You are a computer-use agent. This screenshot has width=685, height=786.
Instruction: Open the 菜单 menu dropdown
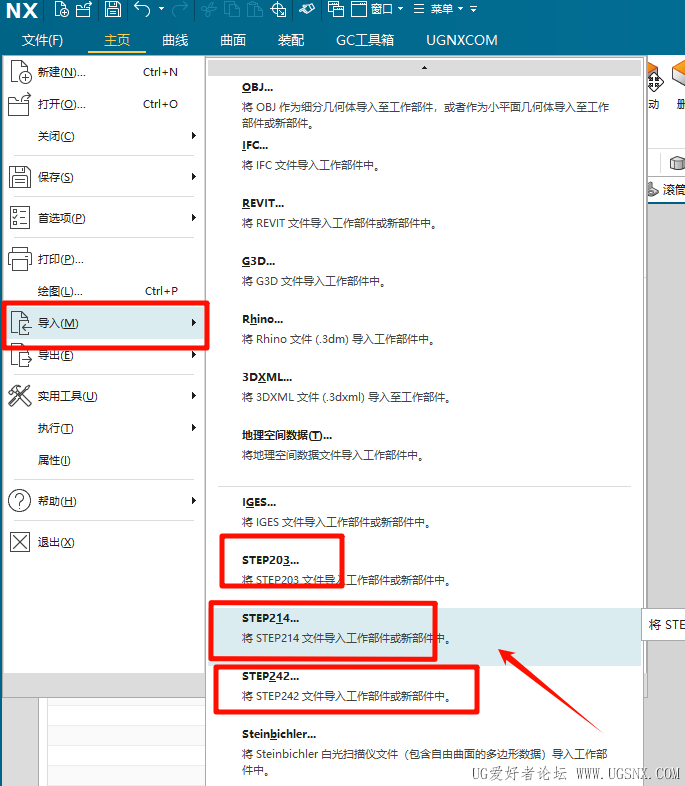[x=438, y=9]
